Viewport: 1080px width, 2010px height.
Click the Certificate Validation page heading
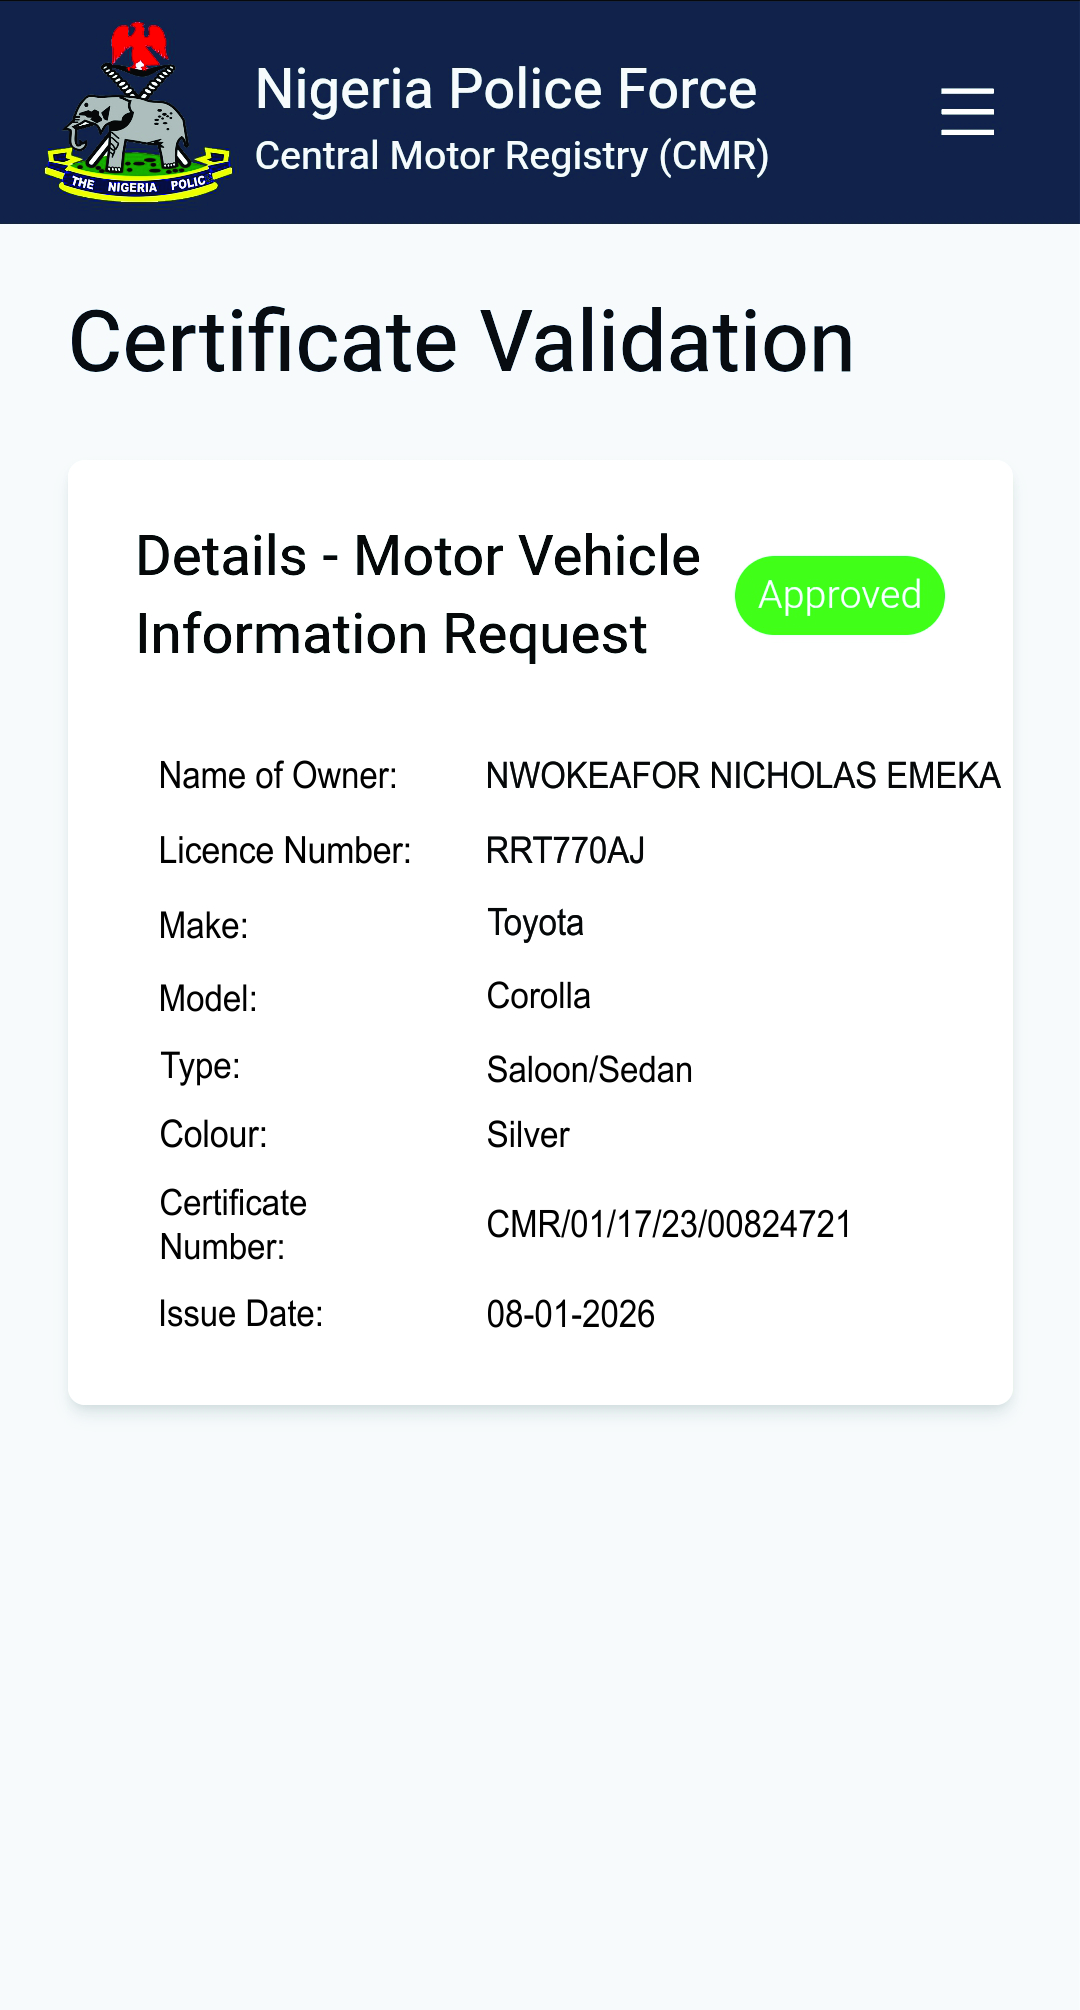461,342
